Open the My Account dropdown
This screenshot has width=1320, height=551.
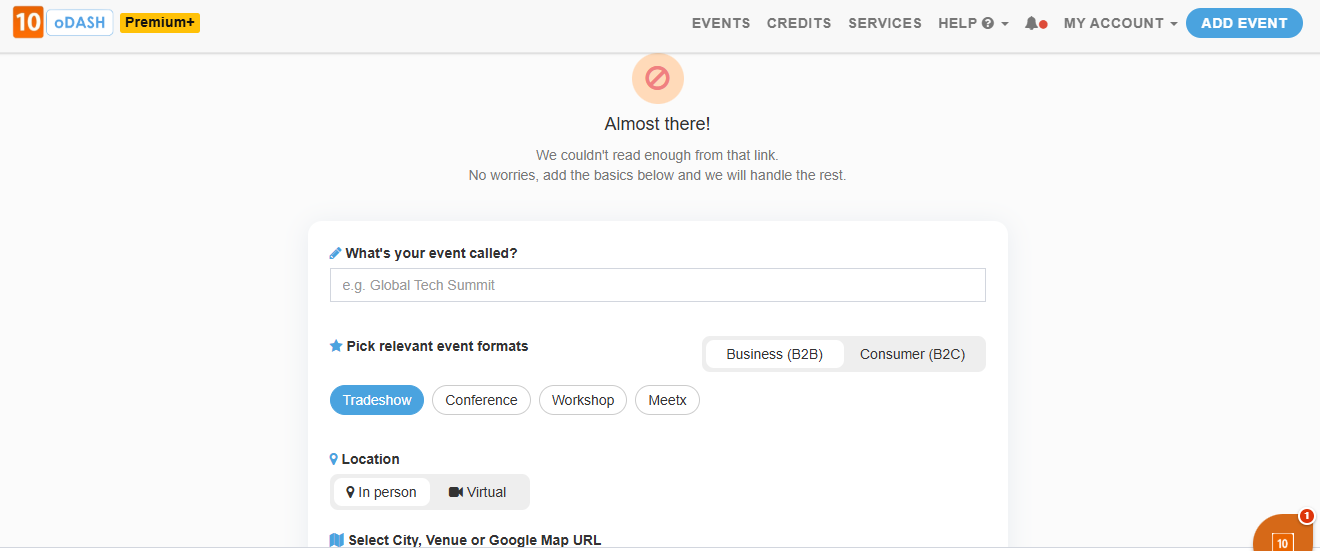tap(1120, 23)
